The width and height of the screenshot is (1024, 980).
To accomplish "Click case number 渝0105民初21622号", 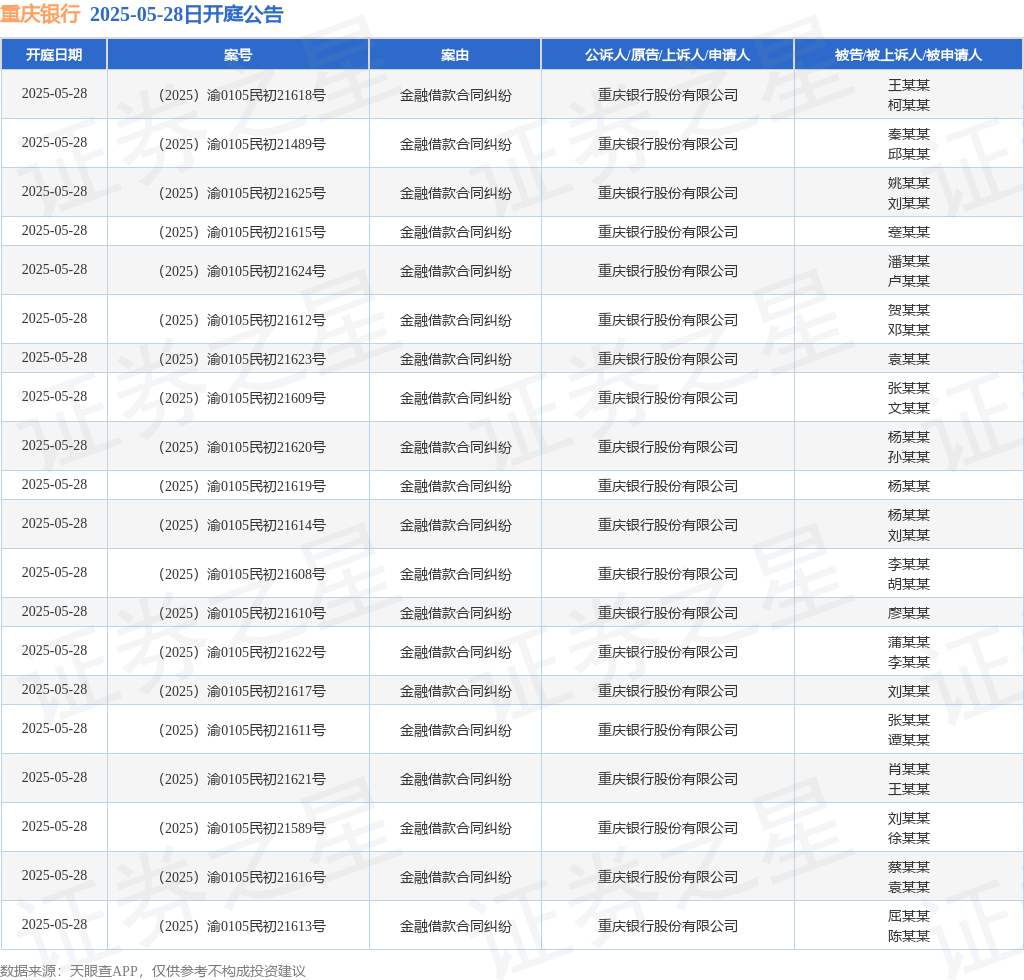I will click(x=242, y=652).
